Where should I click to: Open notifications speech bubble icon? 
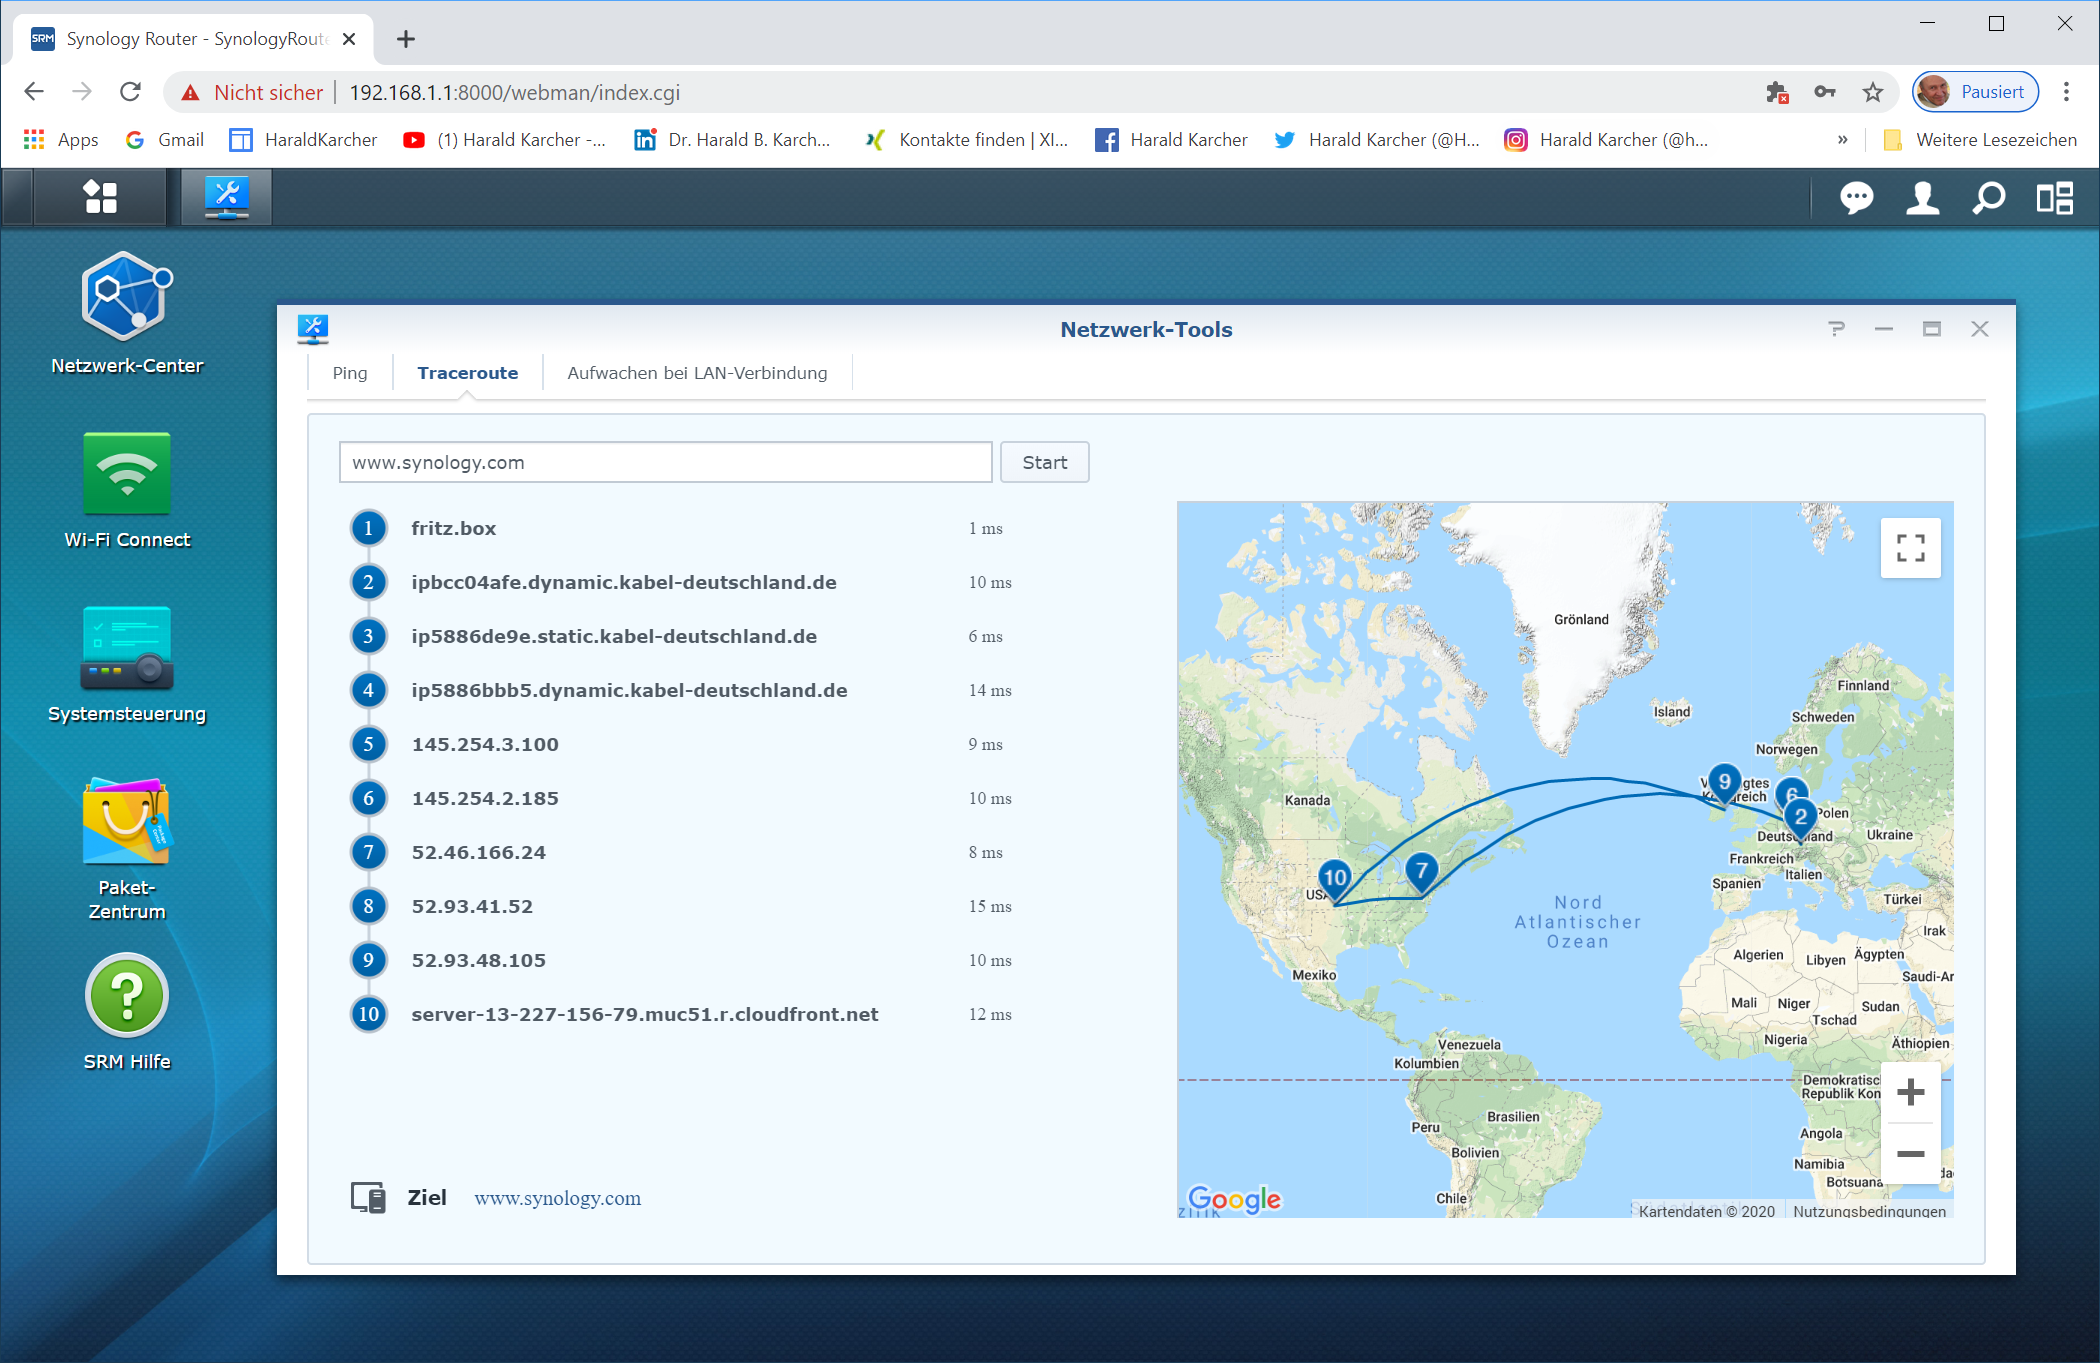(1856, 198)
